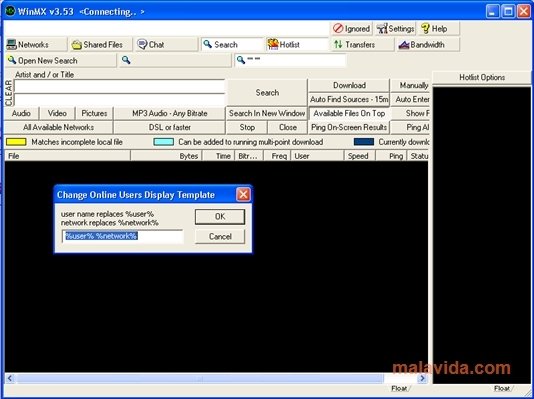Click Hotlist Options header
The height and width of the screenshot is (399, 534).
tap(482, 77)
